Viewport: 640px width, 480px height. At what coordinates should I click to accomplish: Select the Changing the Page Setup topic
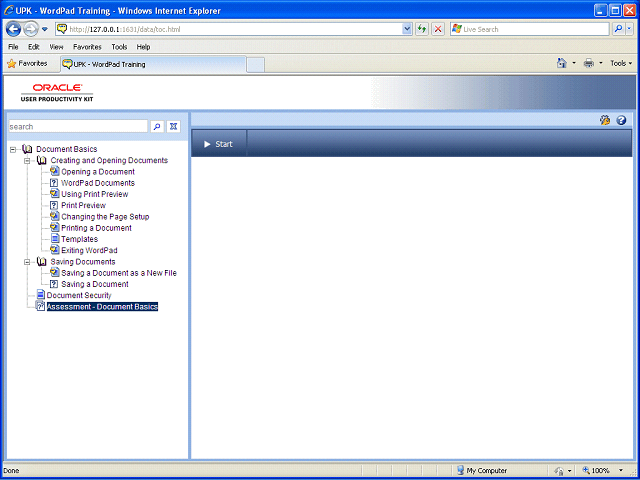pyautogui.click(x=105, y=217)
